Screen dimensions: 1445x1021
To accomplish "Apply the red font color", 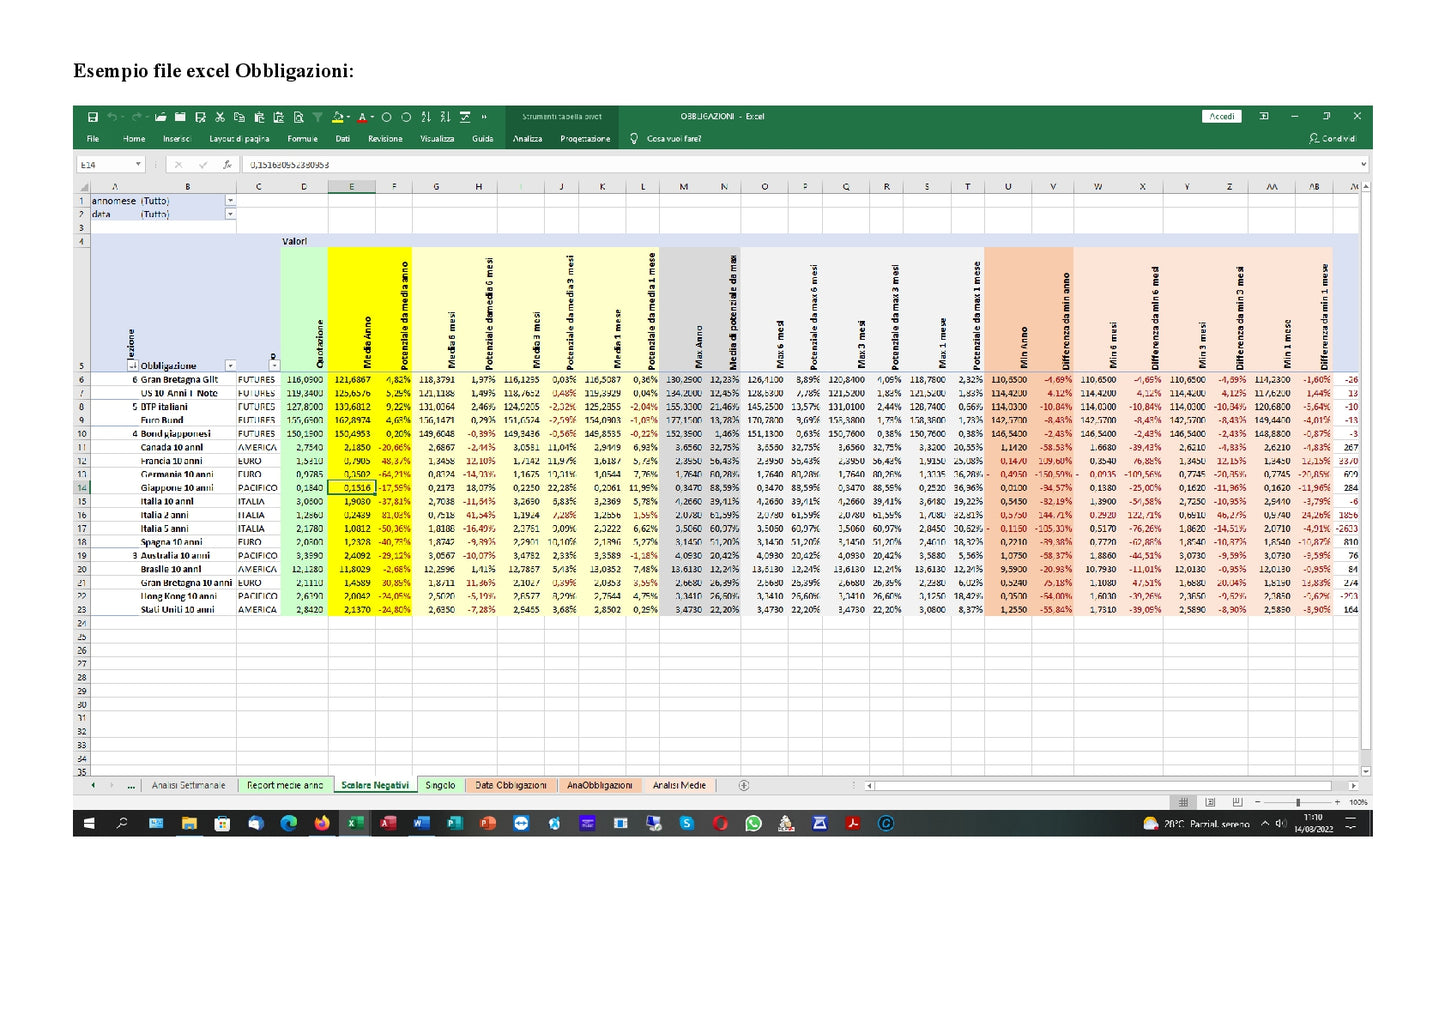I will [x=362, y=117].
